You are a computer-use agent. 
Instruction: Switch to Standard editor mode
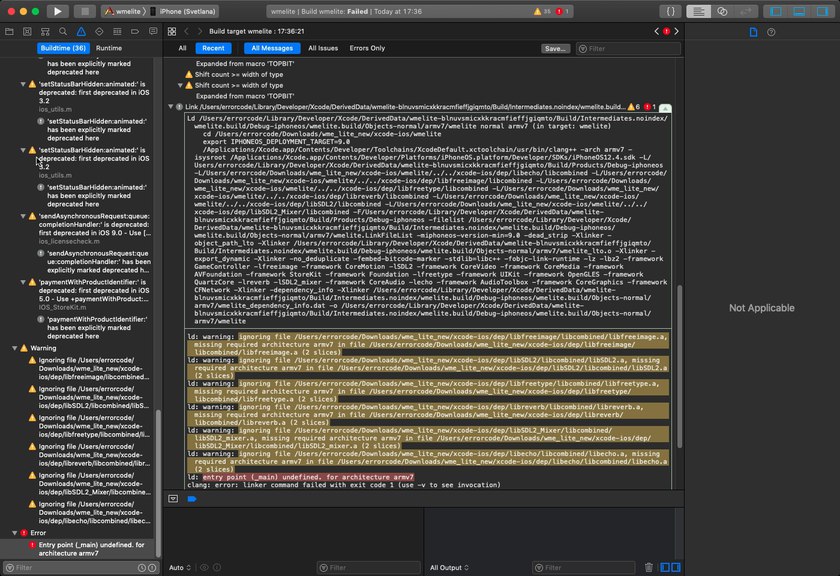coord(699,11)
